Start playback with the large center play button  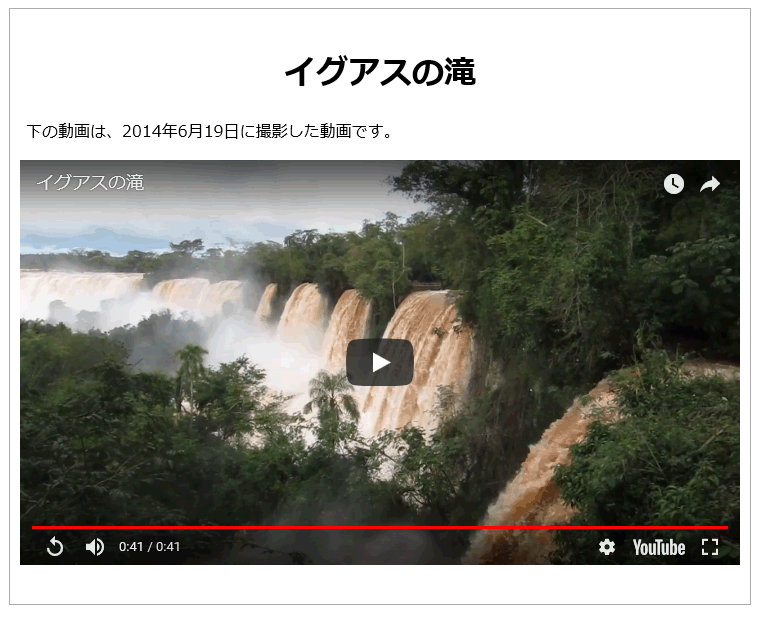point(380,363)
